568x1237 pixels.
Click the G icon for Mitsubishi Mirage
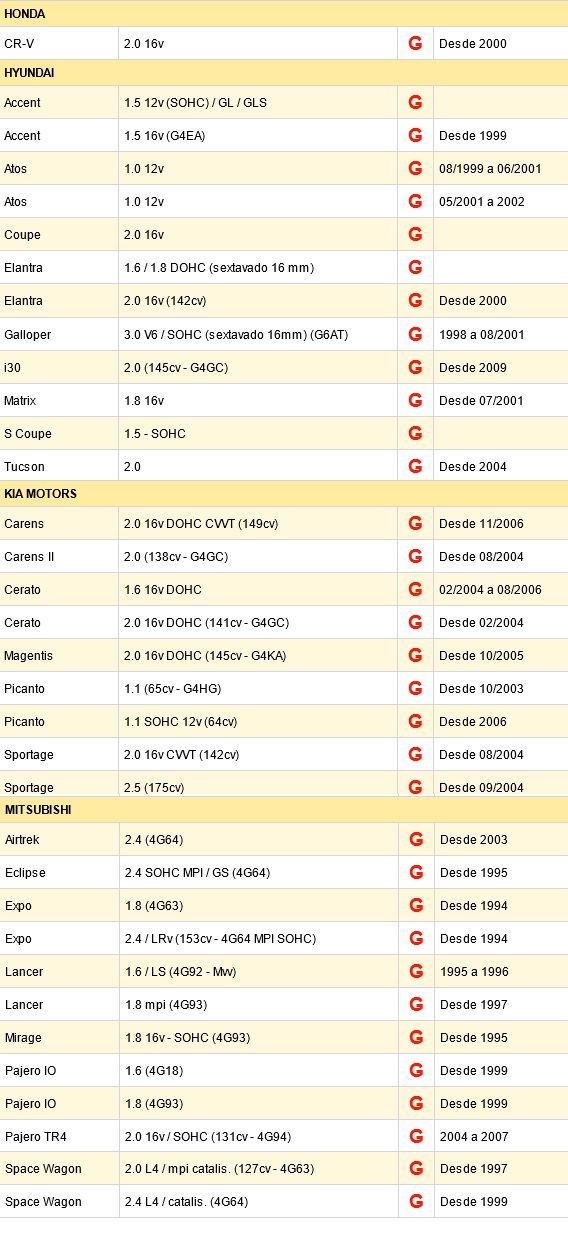pyautogui.click(x=415, y=1037)
